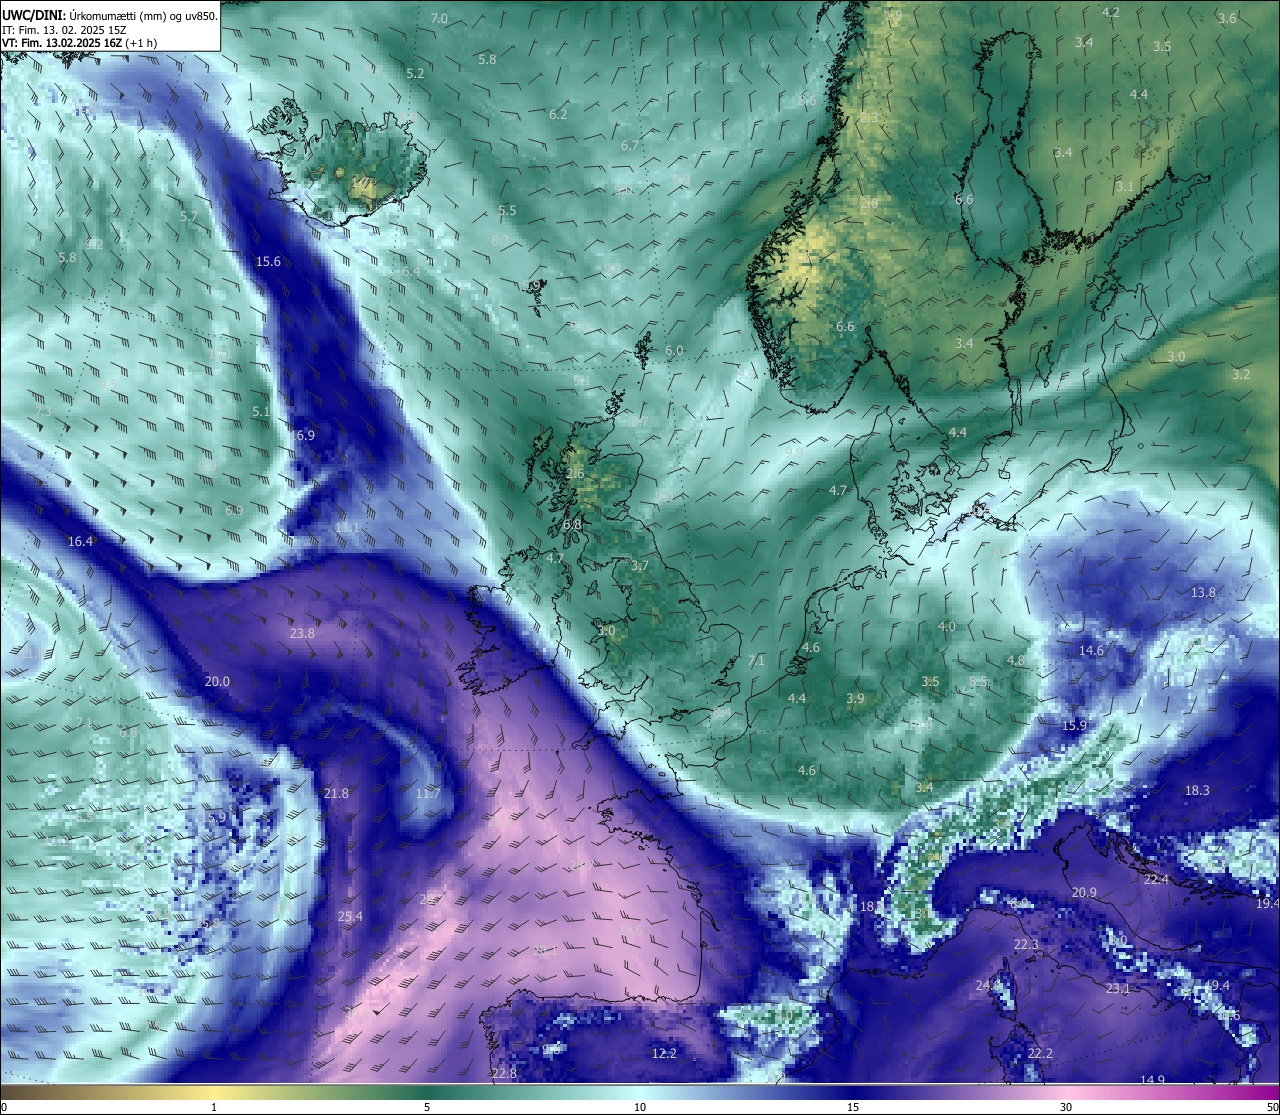Click the 14.6 value over Poland
Screen dimensions: 1280x1115
1091,650
